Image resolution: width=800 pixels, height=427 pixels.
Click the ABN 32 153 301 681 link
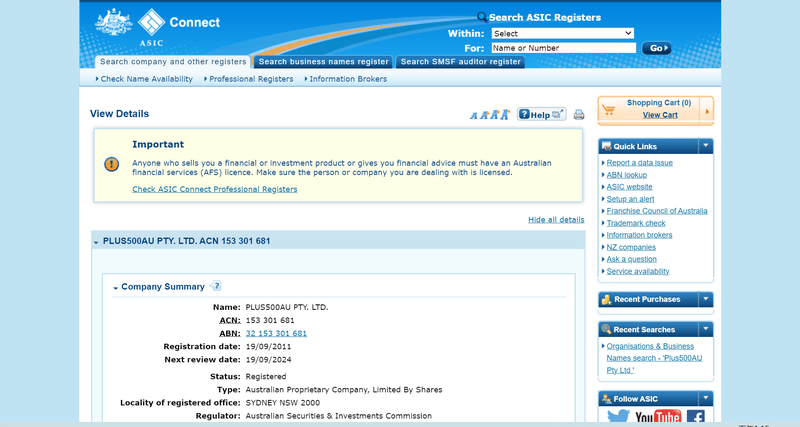(x=276, y=333)
